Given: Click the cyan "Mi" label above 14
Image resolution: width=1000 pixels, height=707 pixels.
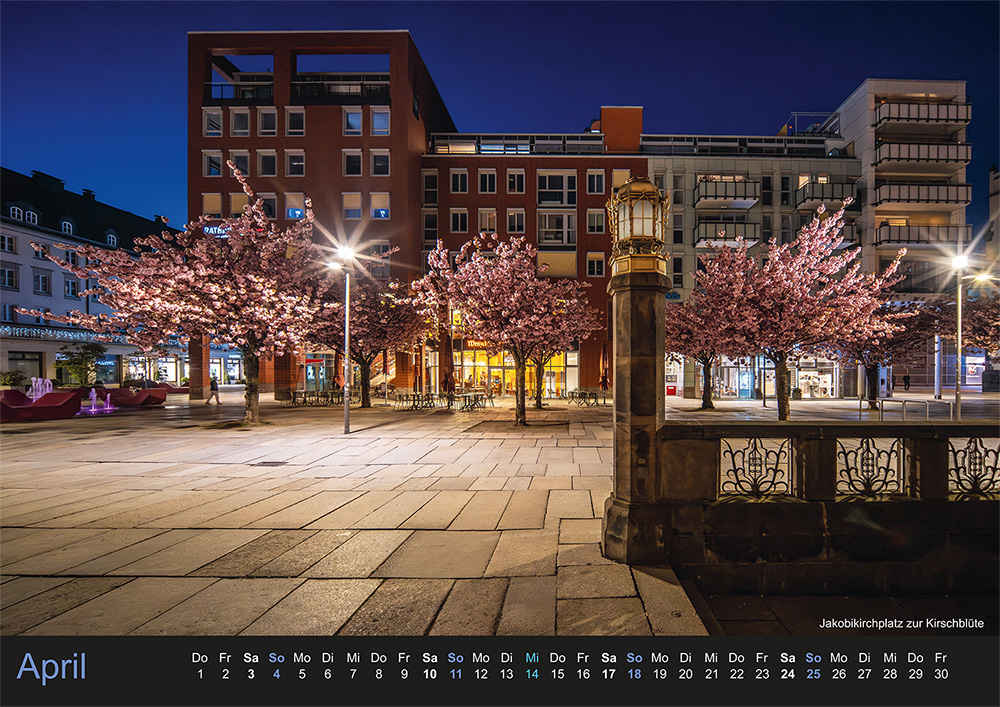Looking at the screenshot, I should coord(532,657).
